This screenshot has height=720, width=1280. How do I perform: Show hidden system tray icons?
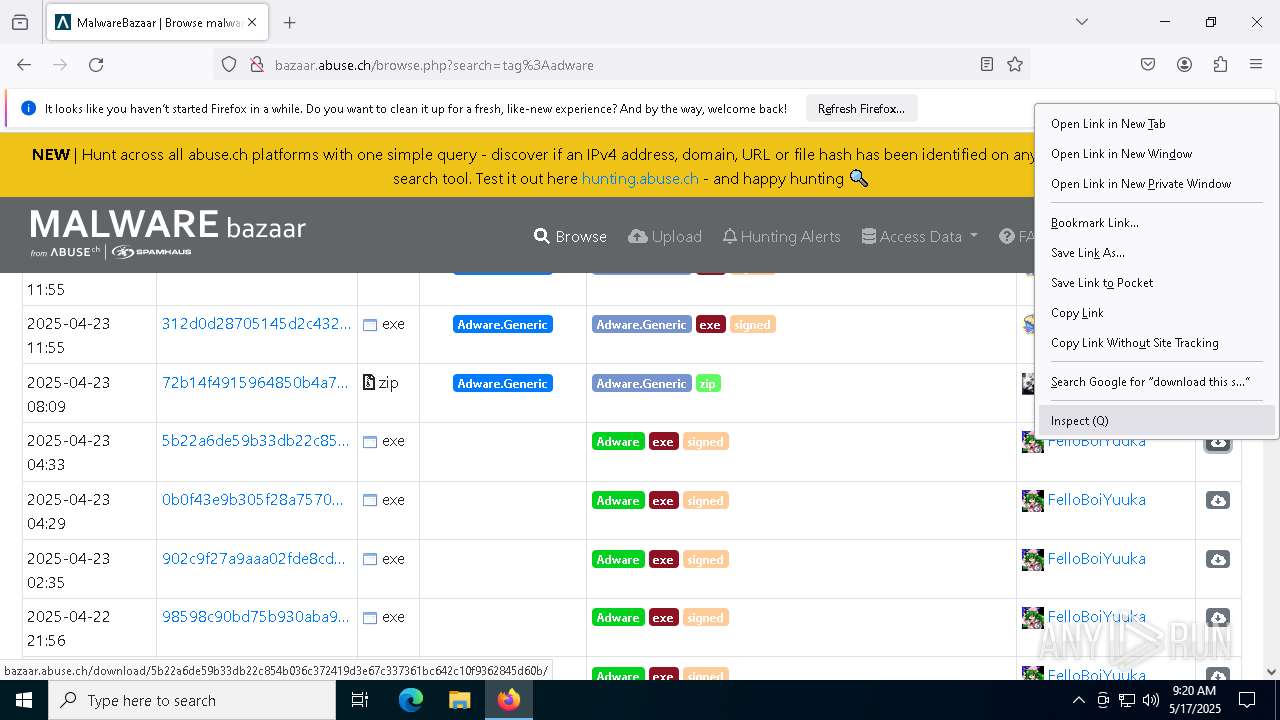click(x=1078, y=700)
